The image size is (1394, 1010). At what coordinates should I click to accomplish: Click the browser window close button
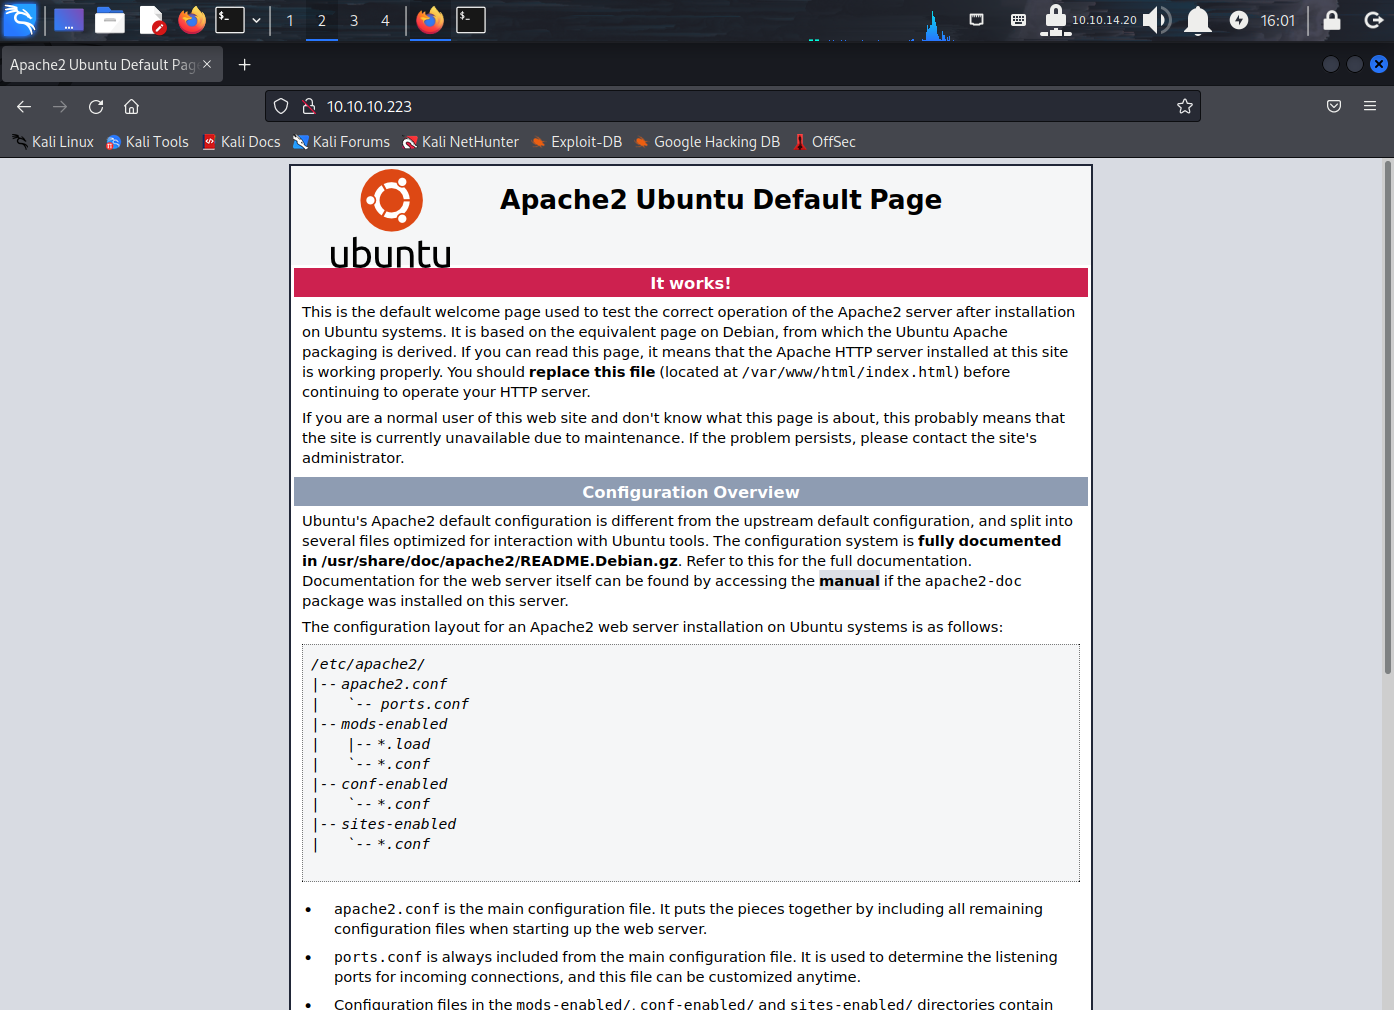(x=1379, y=64)
